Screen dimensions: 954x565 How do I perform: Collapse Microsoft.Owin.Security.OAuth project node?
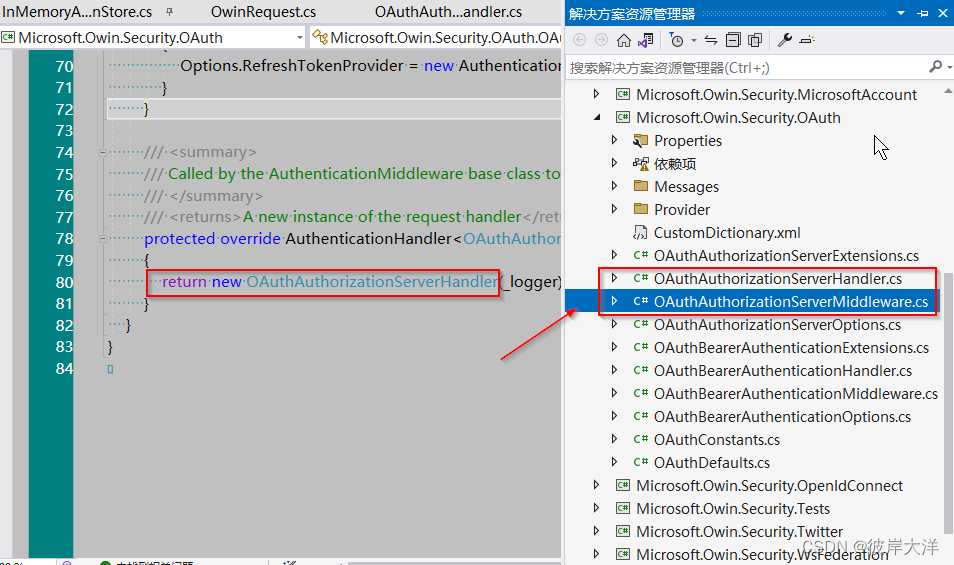point(597,117)
